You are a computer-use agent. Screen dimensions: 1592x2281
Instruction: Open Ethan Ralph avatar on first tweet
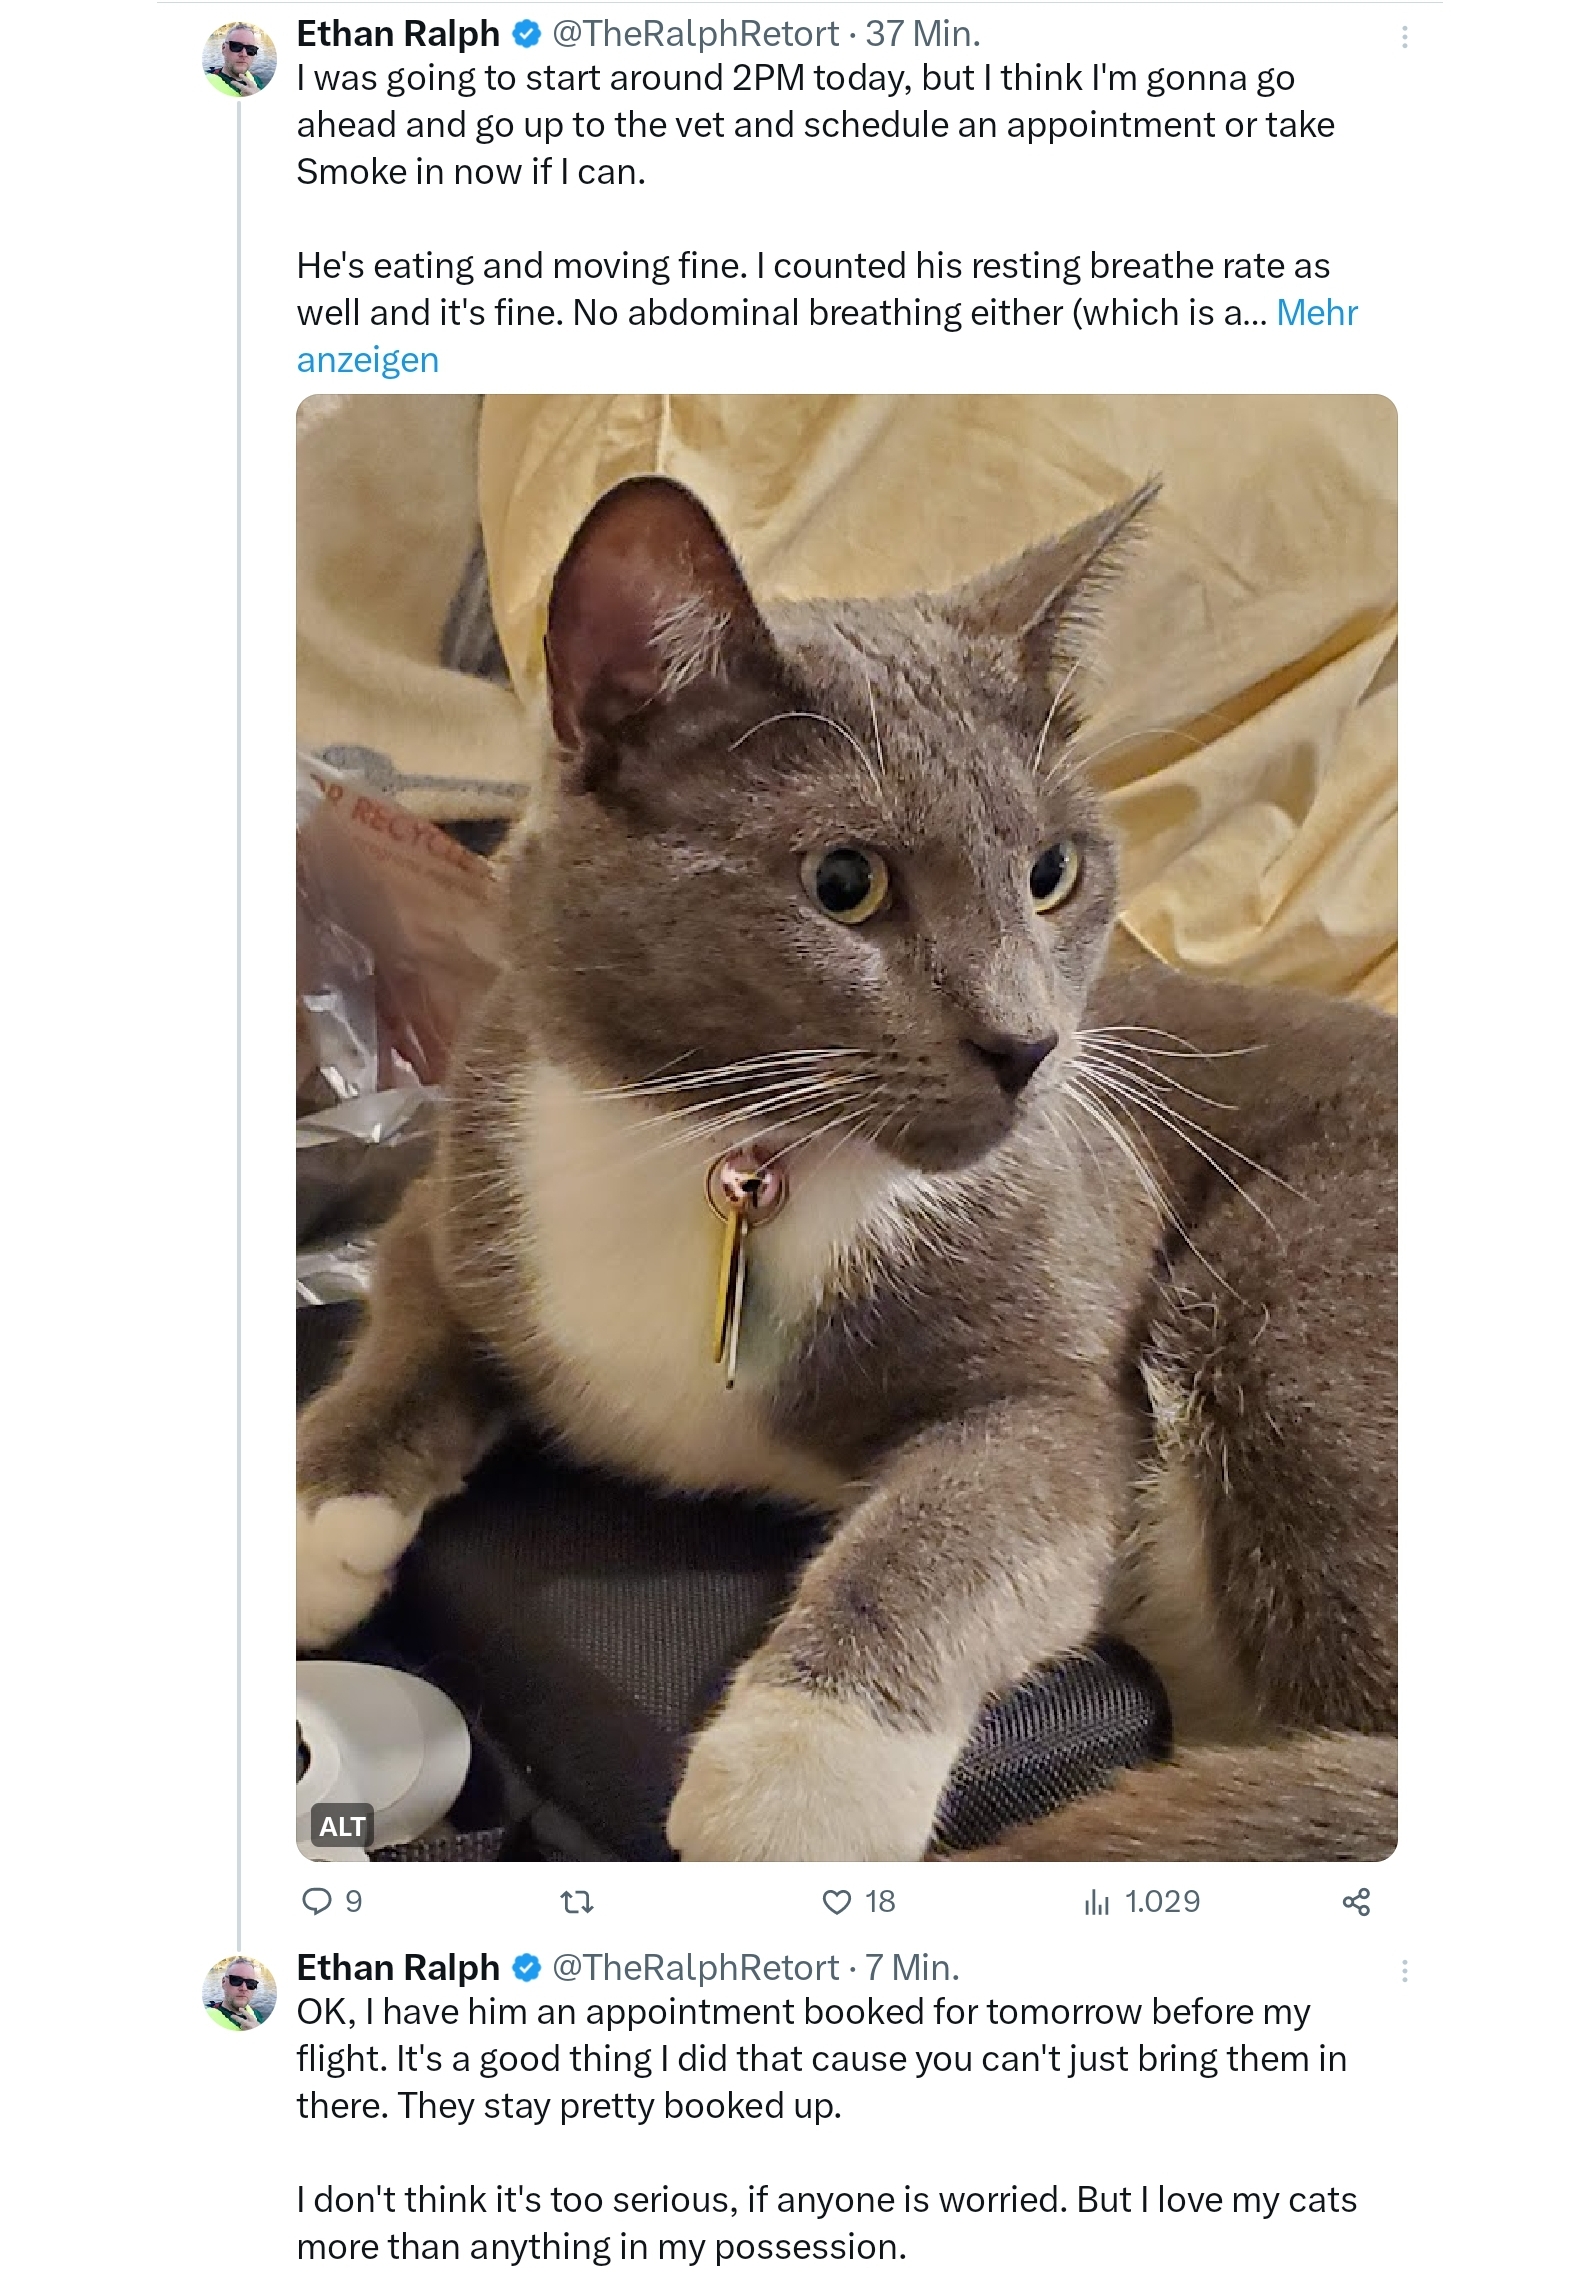pos(240,59)
